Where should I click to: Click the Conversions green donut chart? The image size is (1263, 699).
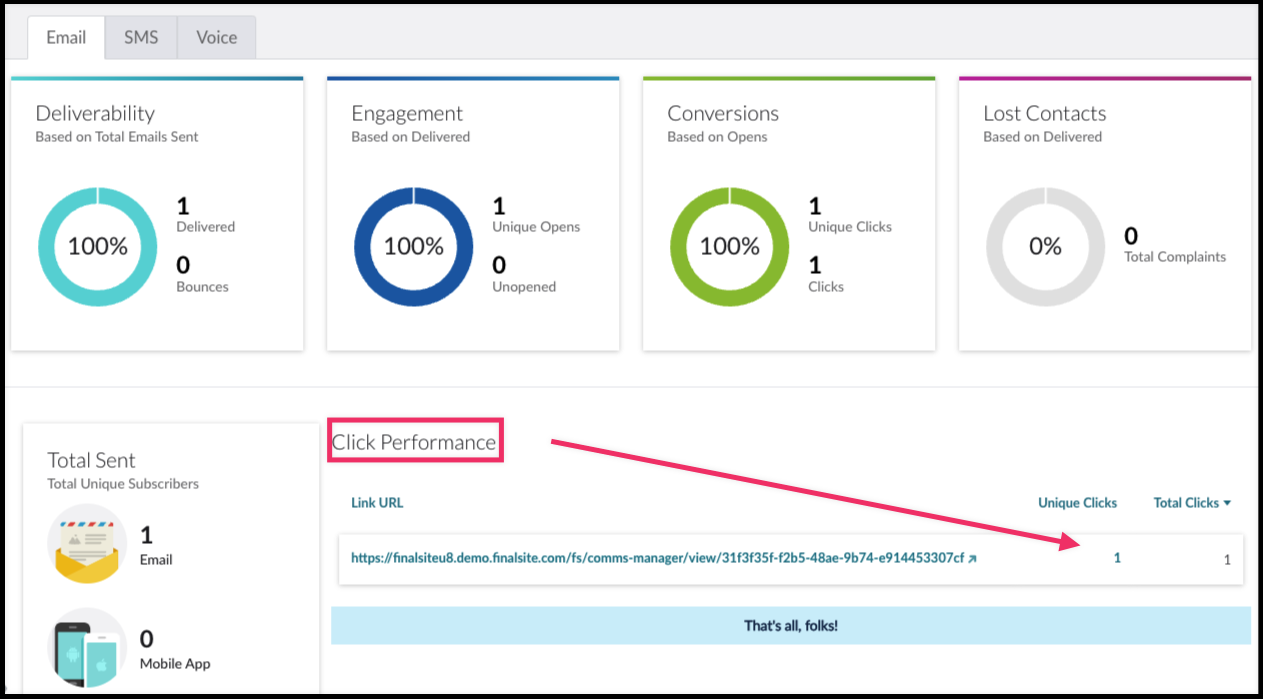click(729, 246)
